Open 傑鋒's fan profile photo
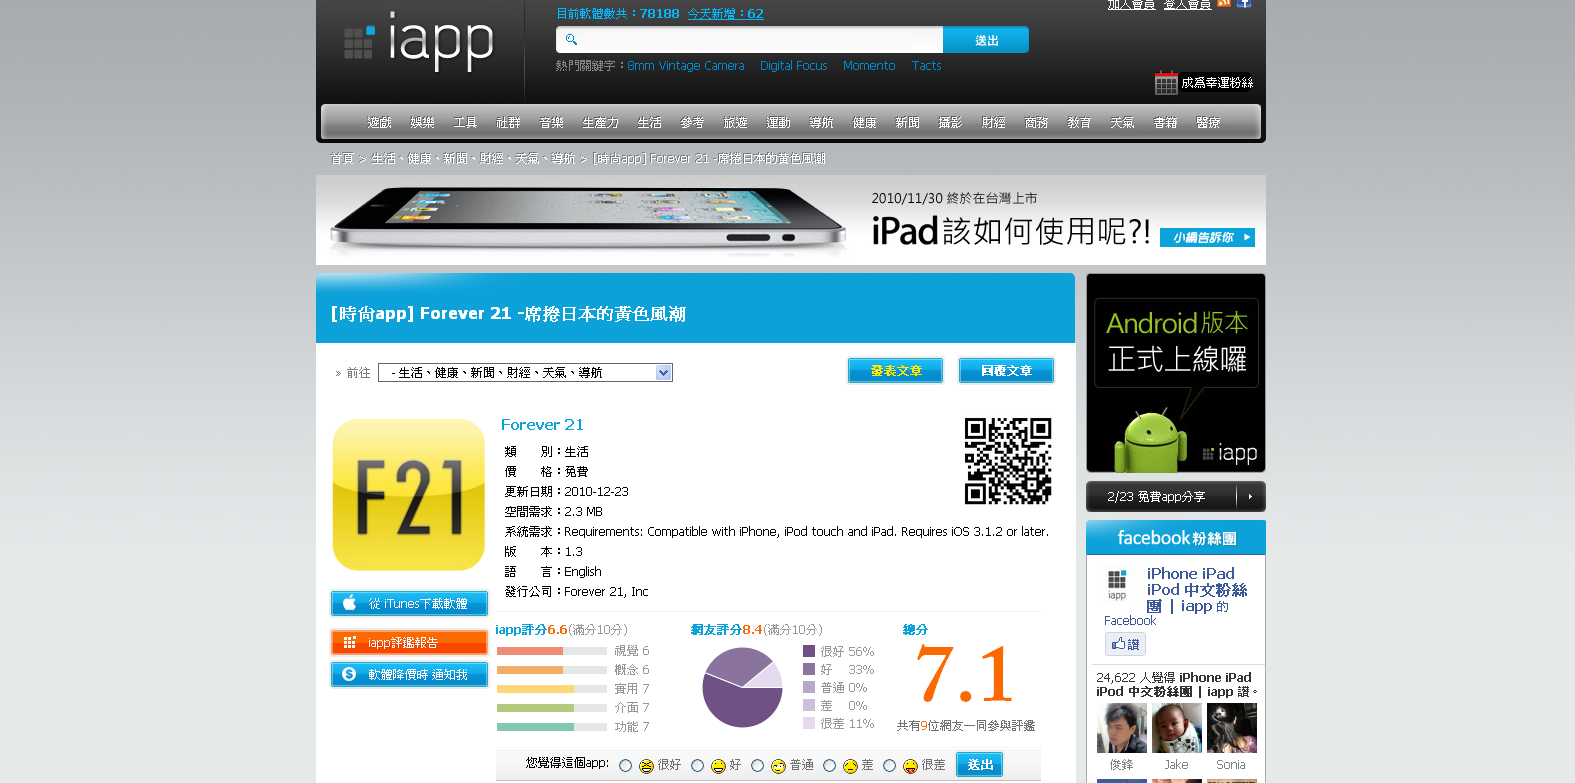Screen dimensions: 1575x783 (1122, 728)
